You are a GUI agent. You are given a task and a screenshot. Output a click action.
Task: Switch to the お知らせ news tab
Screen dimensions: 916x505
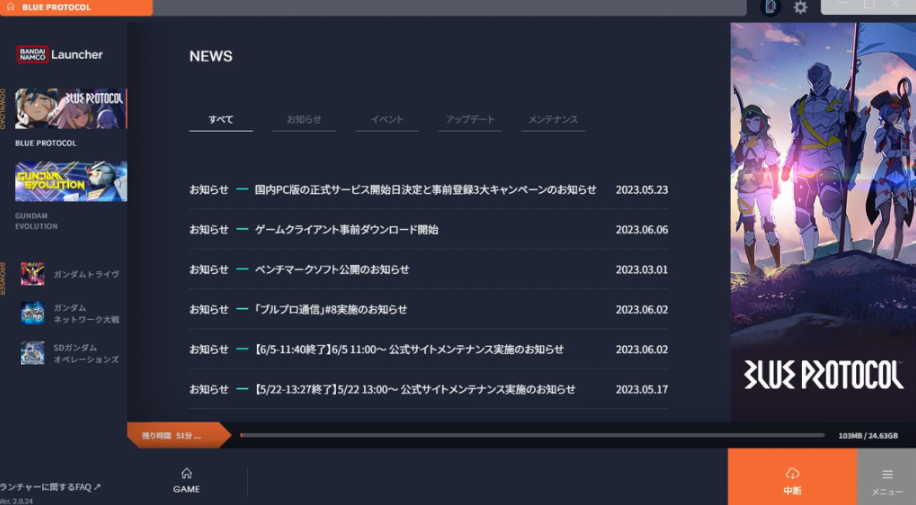click(x=304, y=120)
